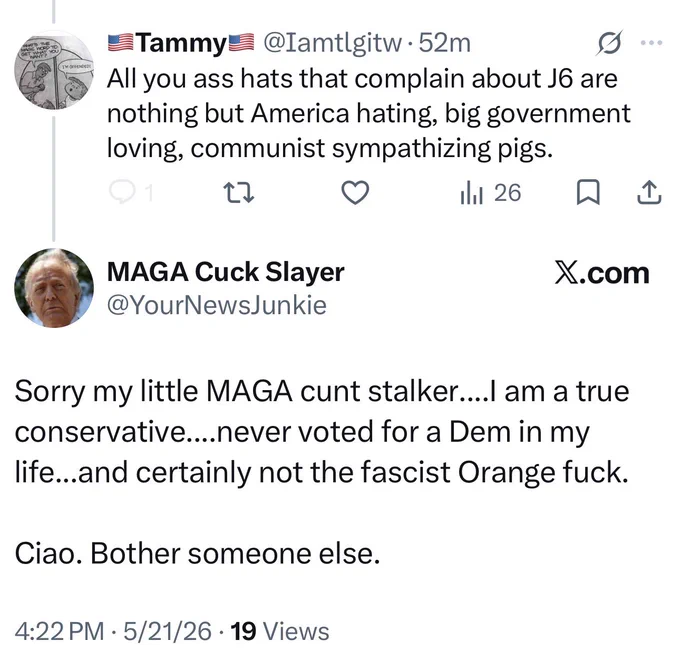Select the Tammy display name
The width and height of the screenshot is (680, 660).
pyautogui.click(x=180, y=43)
